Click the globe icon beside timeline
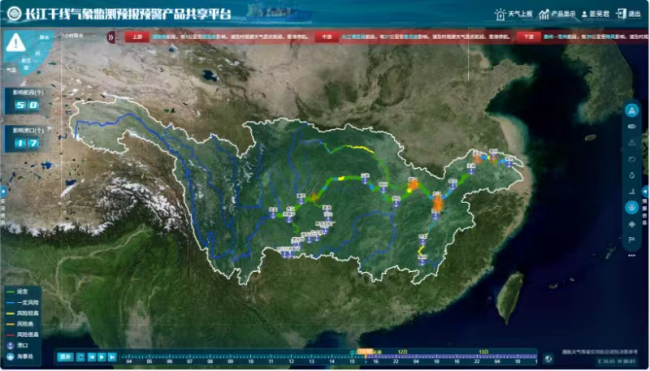 pos(548,358)
